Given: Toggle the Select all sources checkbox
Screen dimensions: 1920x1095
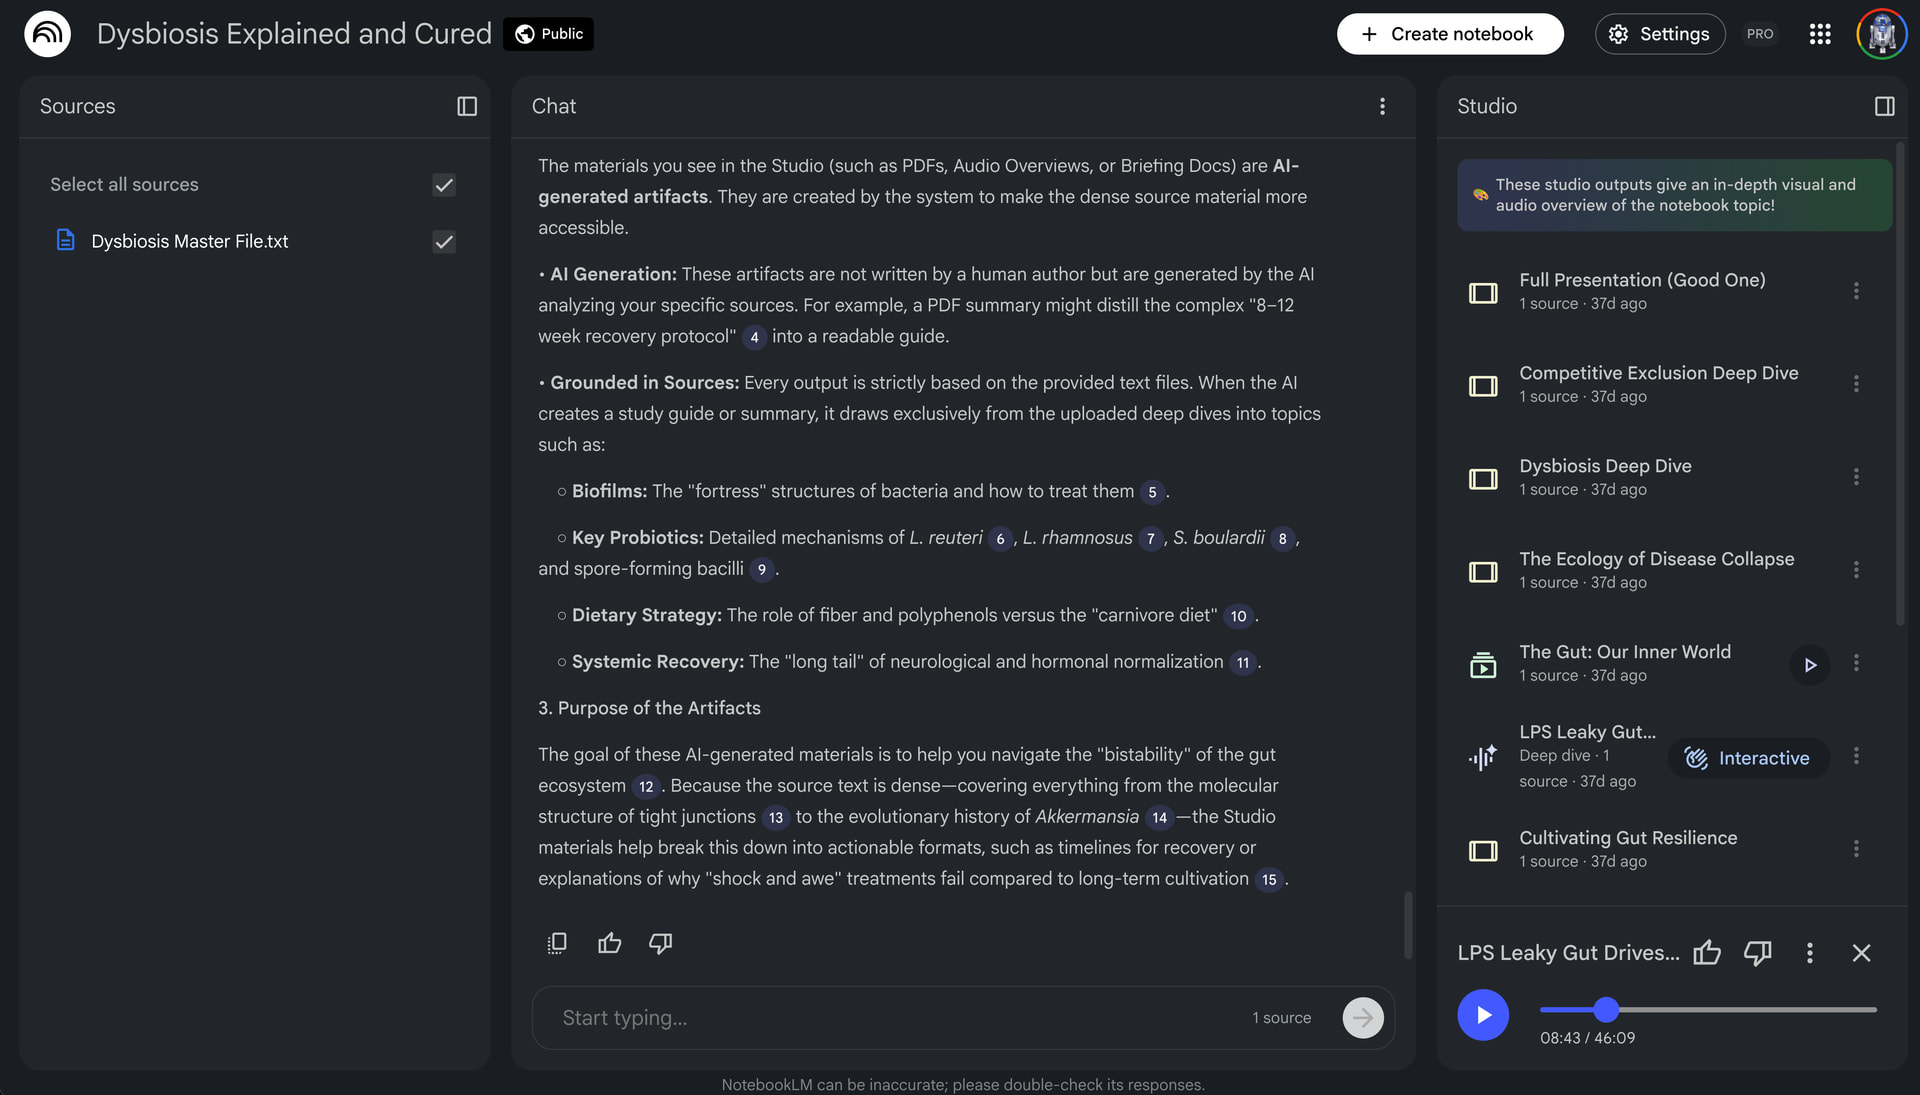Looking at the screenshot, I should click(x=444, y=185).
